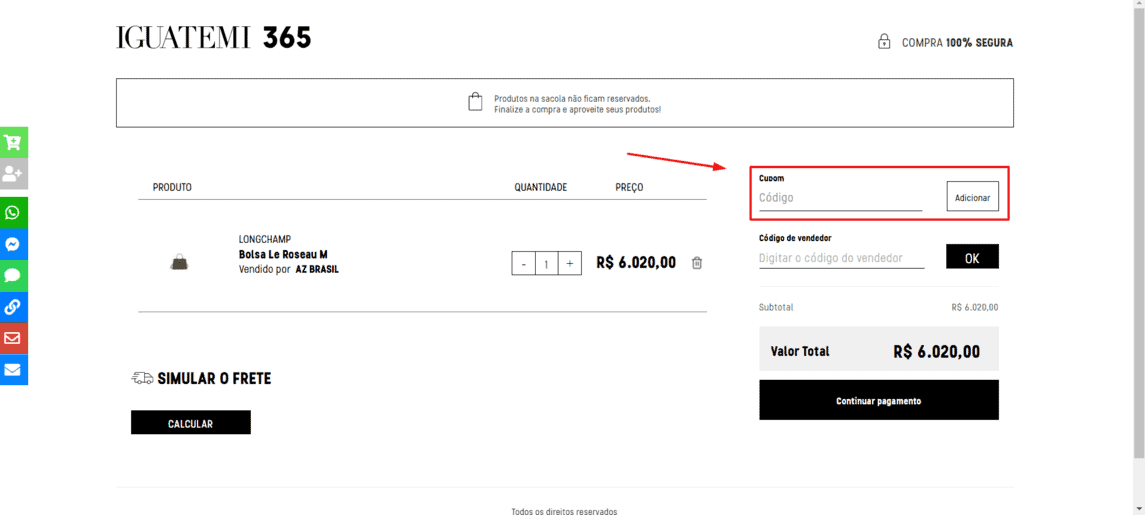
Task: Click the padlock secure purchase icon
Action: (x=884, y=42)
